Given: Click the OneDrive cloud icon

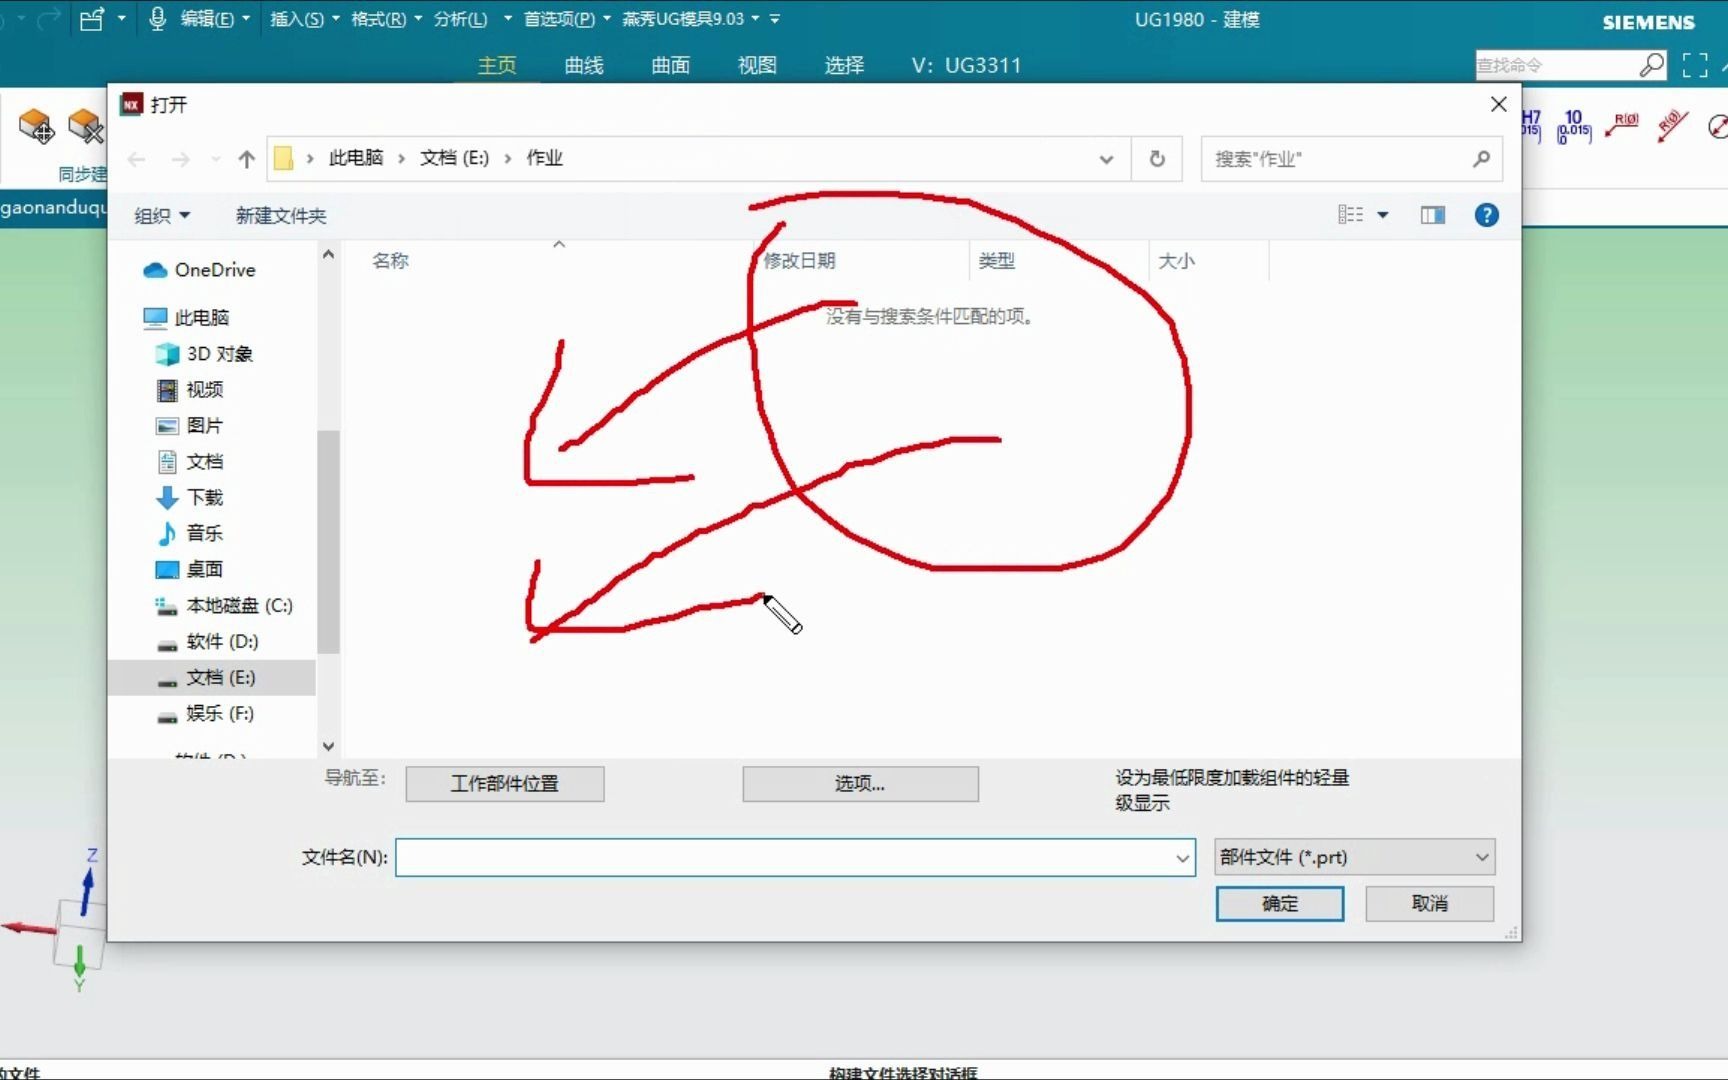Looking at the screenshot, I should (155, 270).
